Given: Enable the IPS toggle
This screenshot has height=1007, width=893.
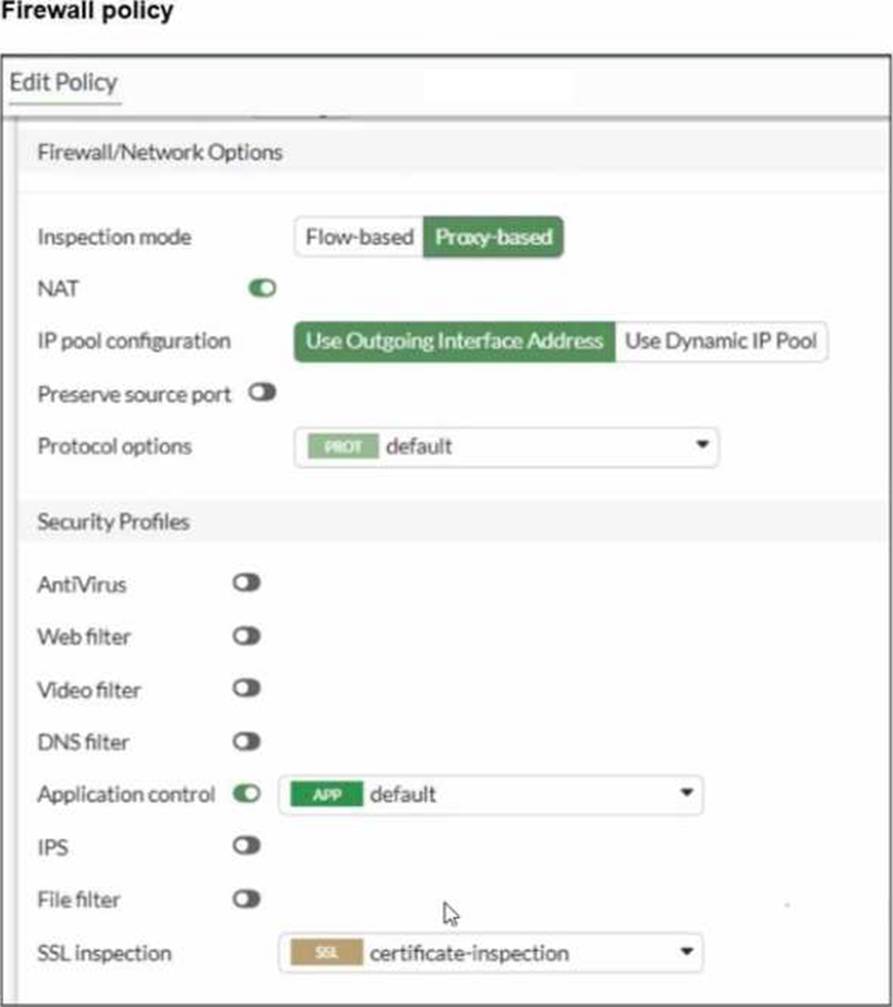Looking at the screenshot, I should [x=247, y=847].
